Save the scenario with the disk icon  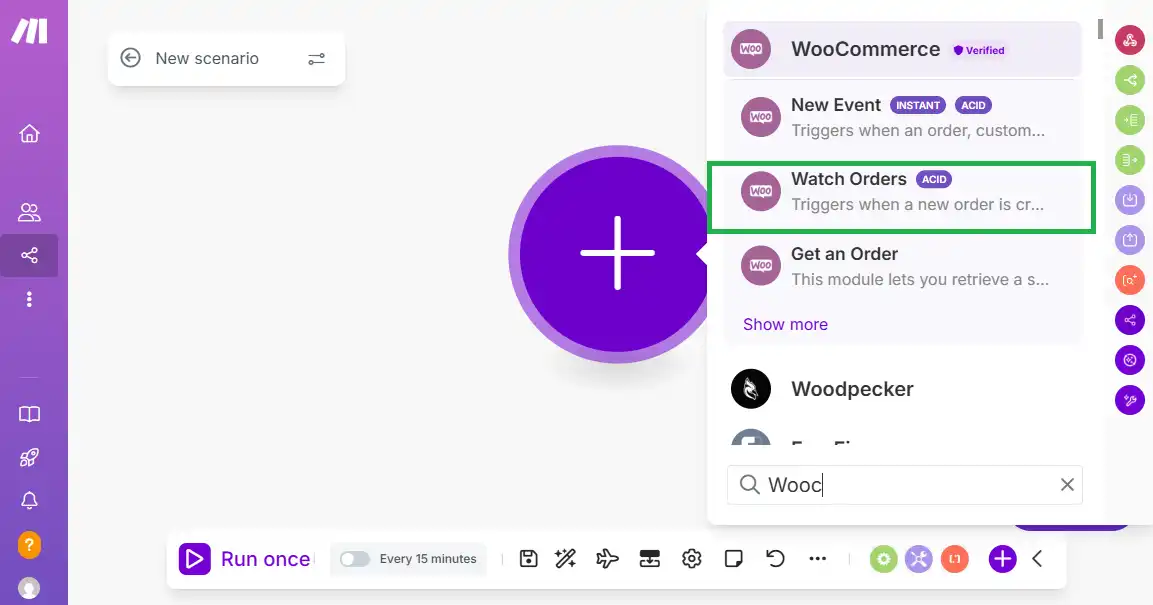[x=528, y=559]
